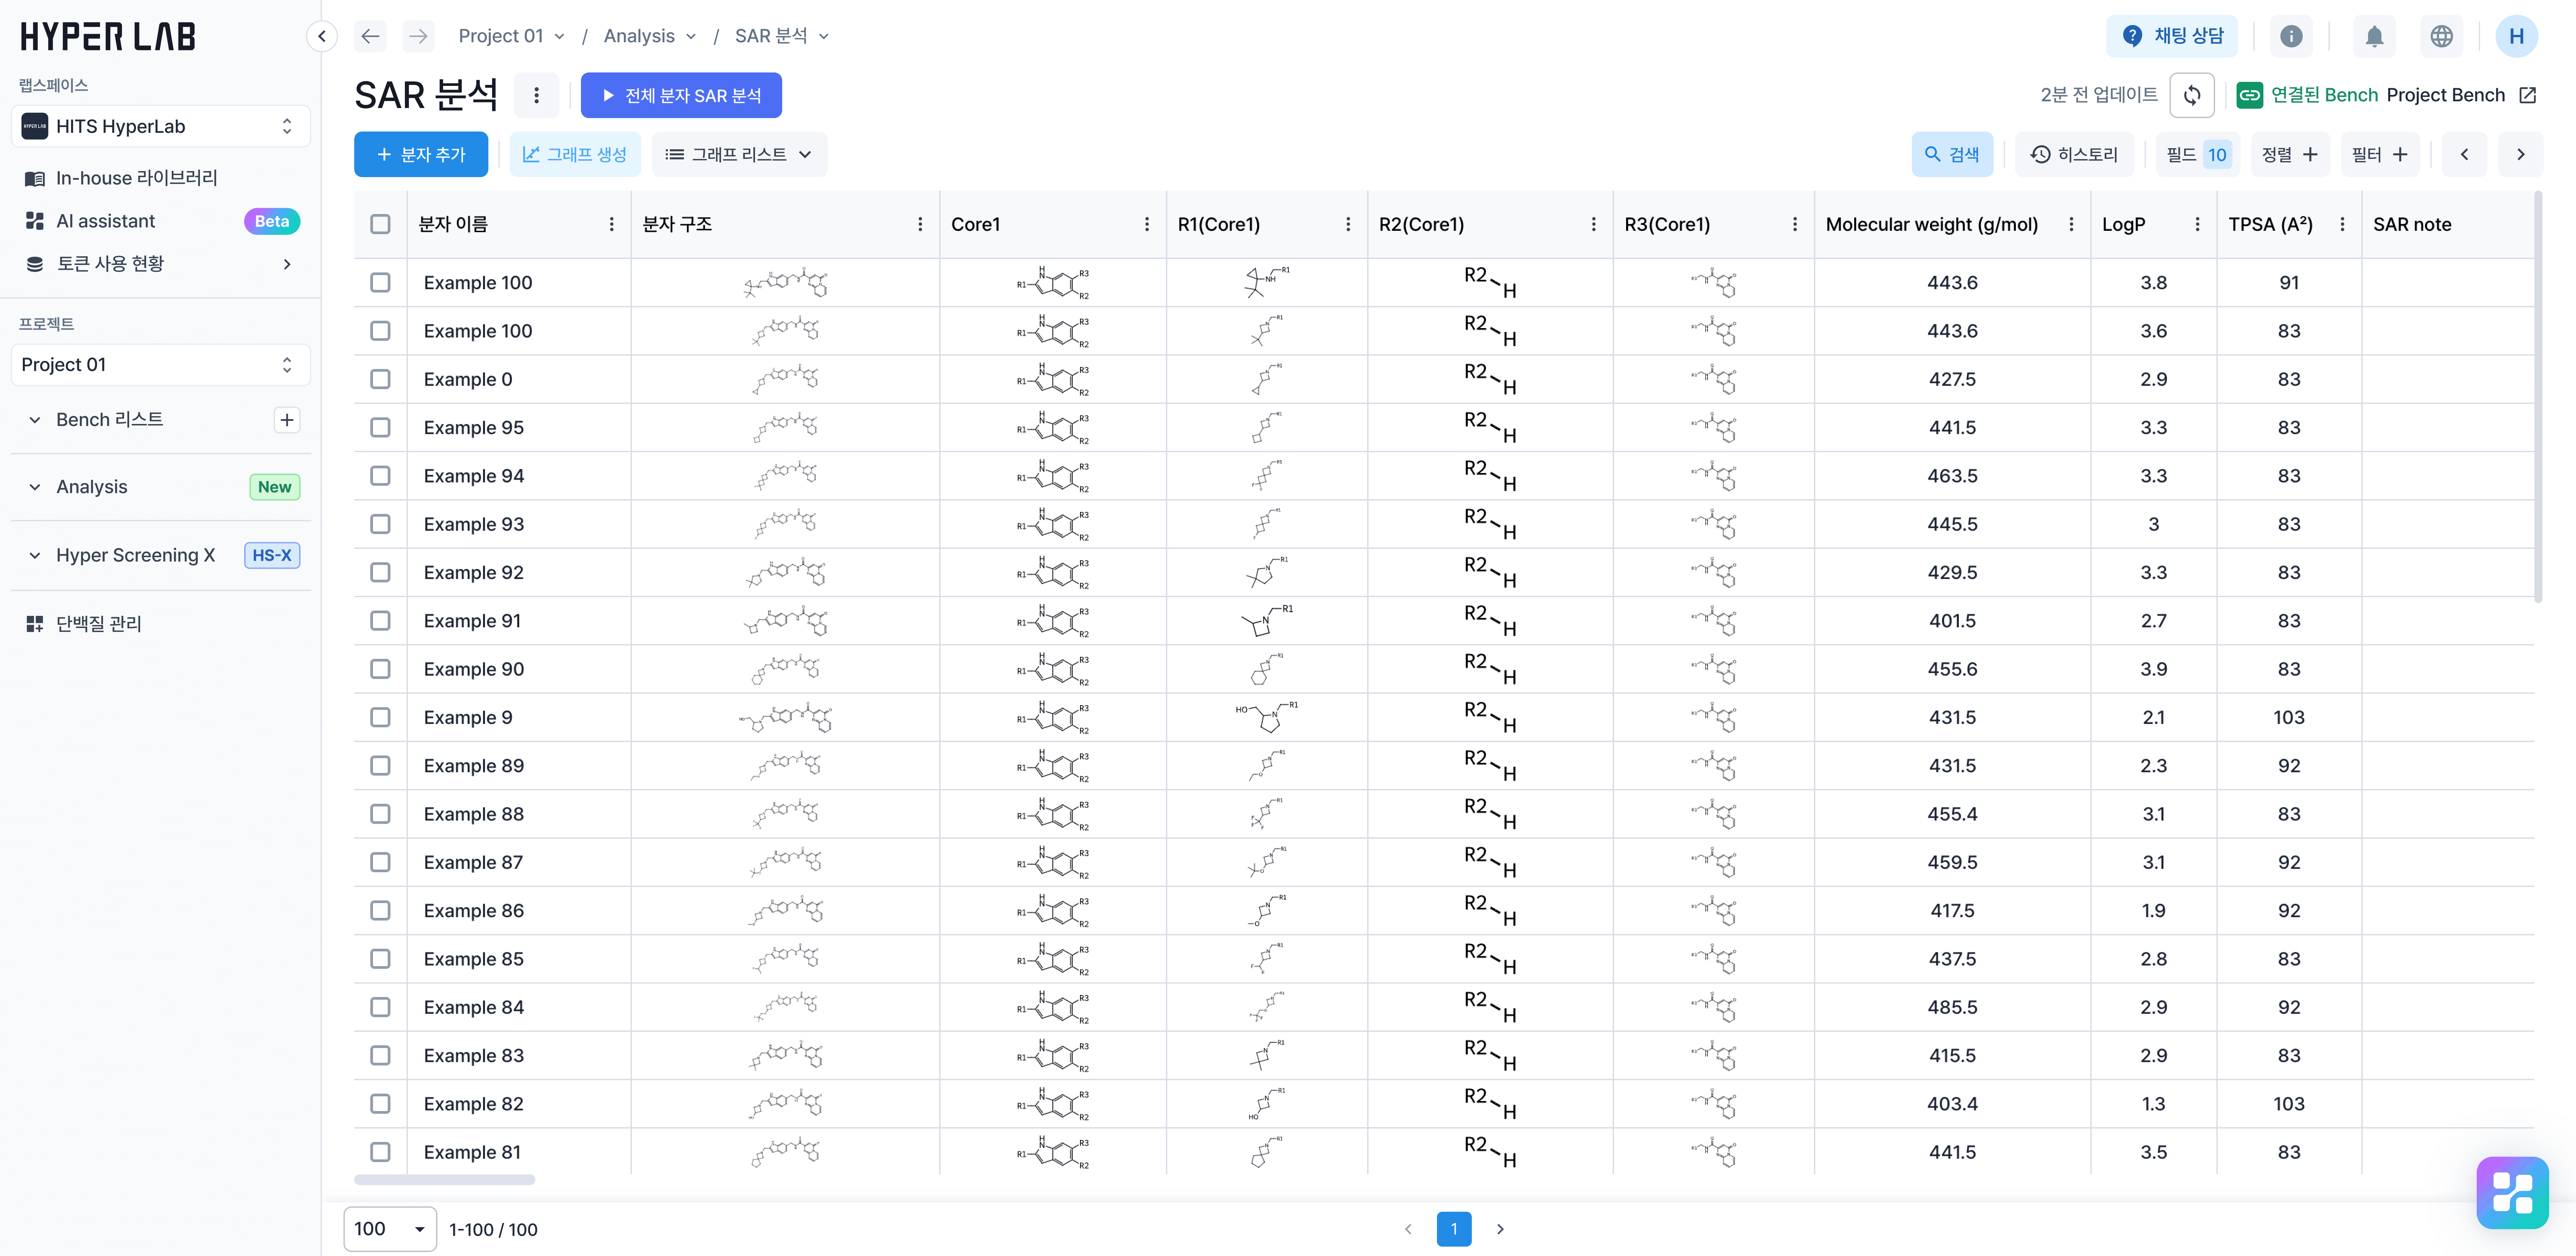
Task: Click the 분자 추가 button
Action: (x=421, y=154)
